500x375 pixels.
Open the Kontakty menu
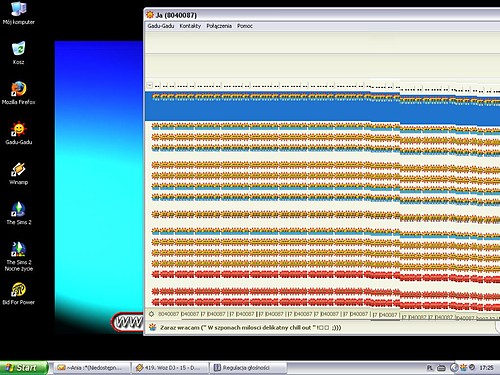(190, 26)
